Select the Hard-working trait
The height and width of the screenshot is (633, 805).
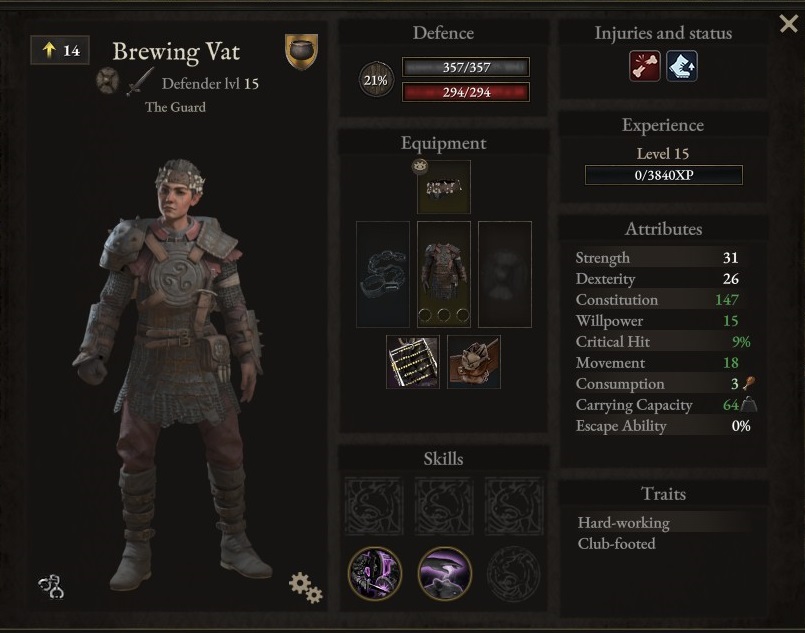[623, 523]
